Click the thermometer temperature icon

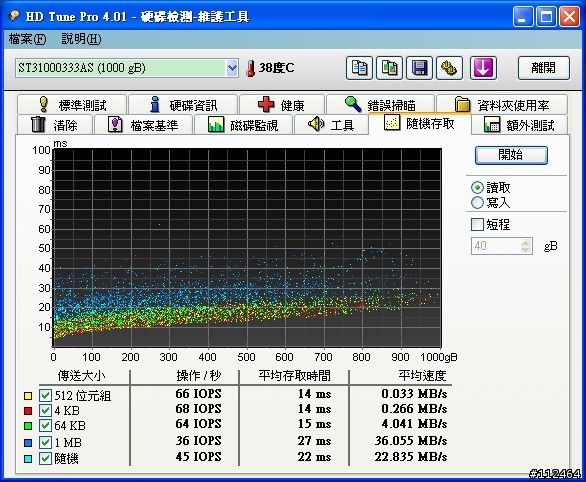(x=250, y=68)
